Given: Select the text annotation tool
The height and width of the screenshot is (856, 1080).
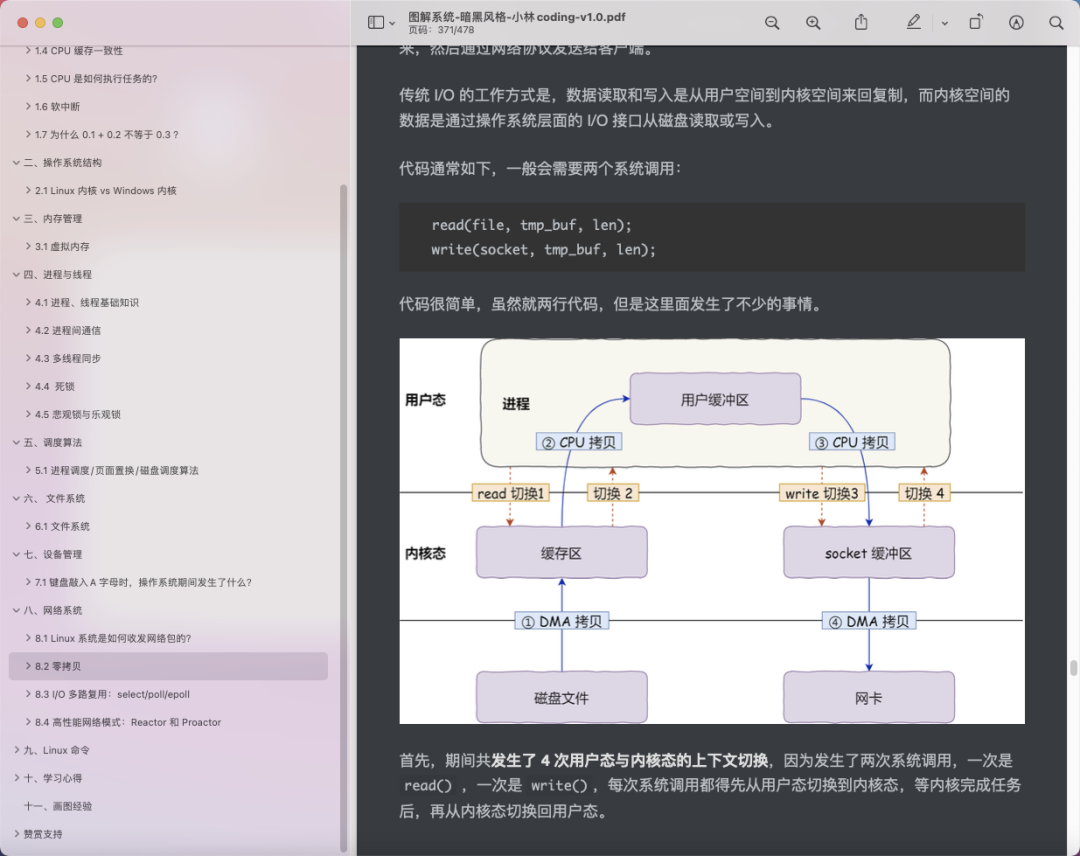Looking at the screenshot, I should click(1016, 22).
